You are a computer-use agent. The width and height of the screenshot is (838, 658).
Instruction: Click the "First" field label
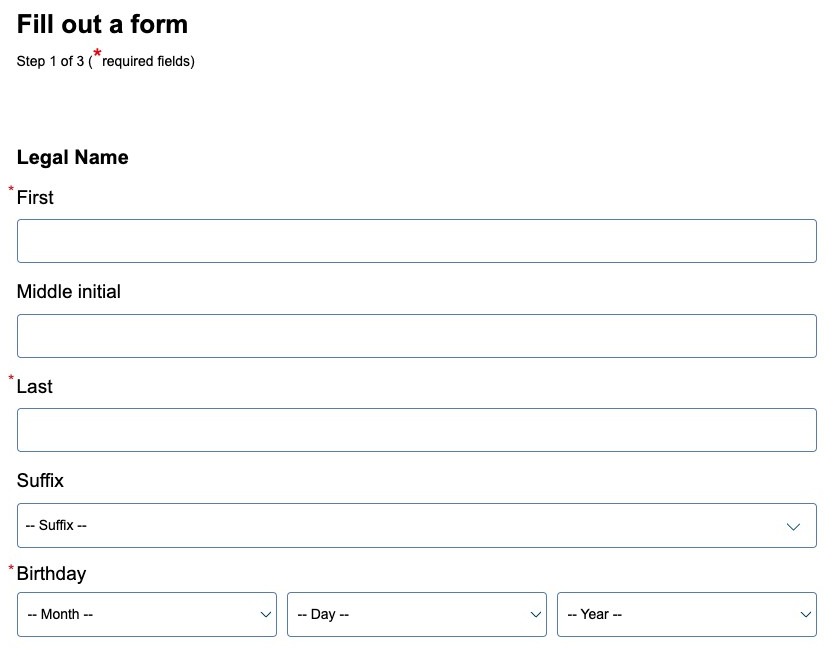coord(35,198)
